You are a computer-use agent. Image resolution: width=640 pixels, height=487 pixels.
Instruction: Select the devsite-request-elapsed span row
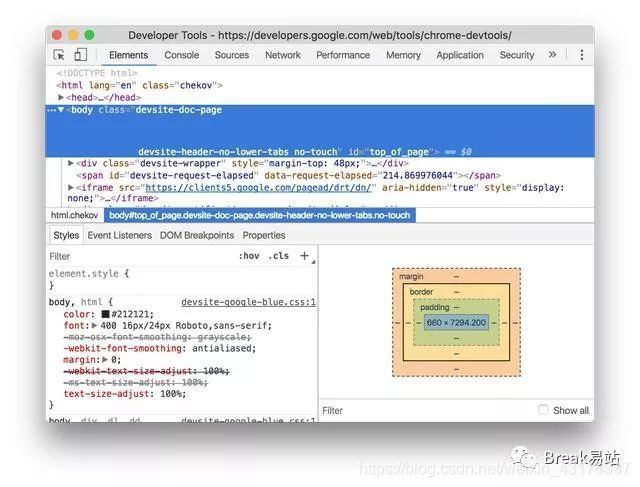[288, 175]
